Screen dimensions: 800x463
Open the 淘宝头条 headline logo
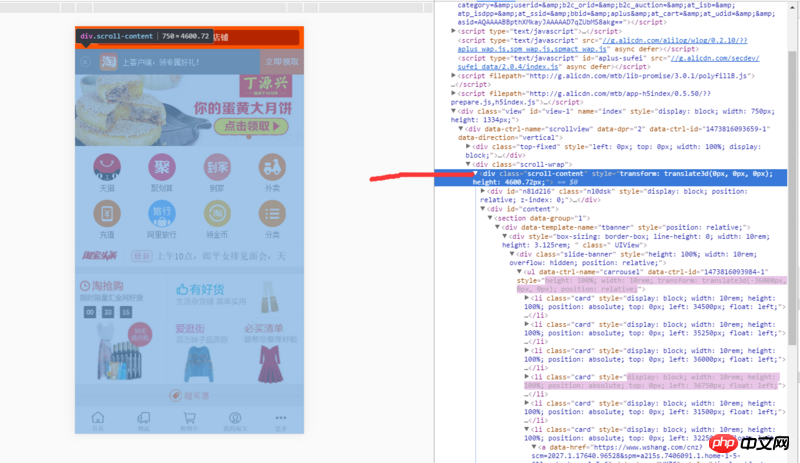99,255
